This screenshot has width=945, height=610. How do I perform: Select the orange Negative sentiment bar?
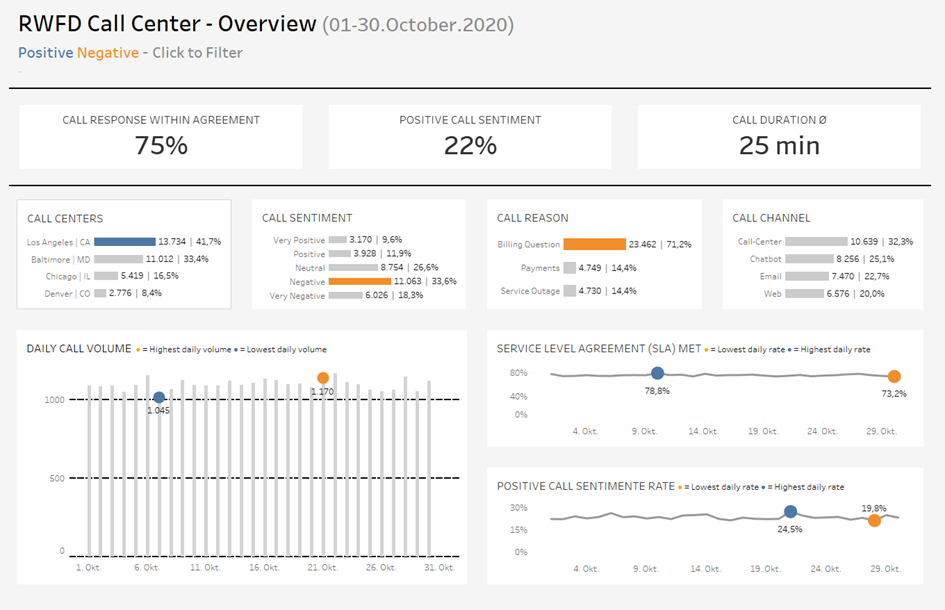[x=346, y=282]
